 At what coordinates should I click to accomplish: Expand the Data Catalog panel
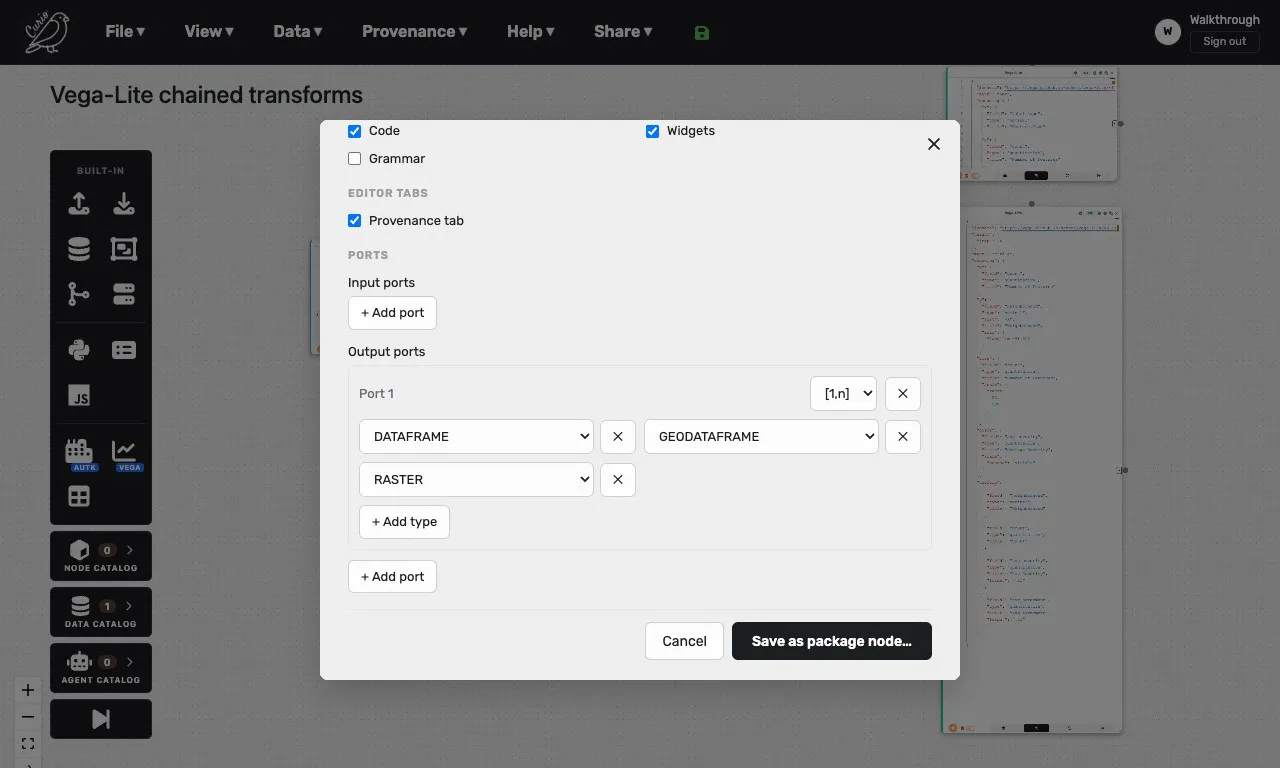(x=101, y=614)
